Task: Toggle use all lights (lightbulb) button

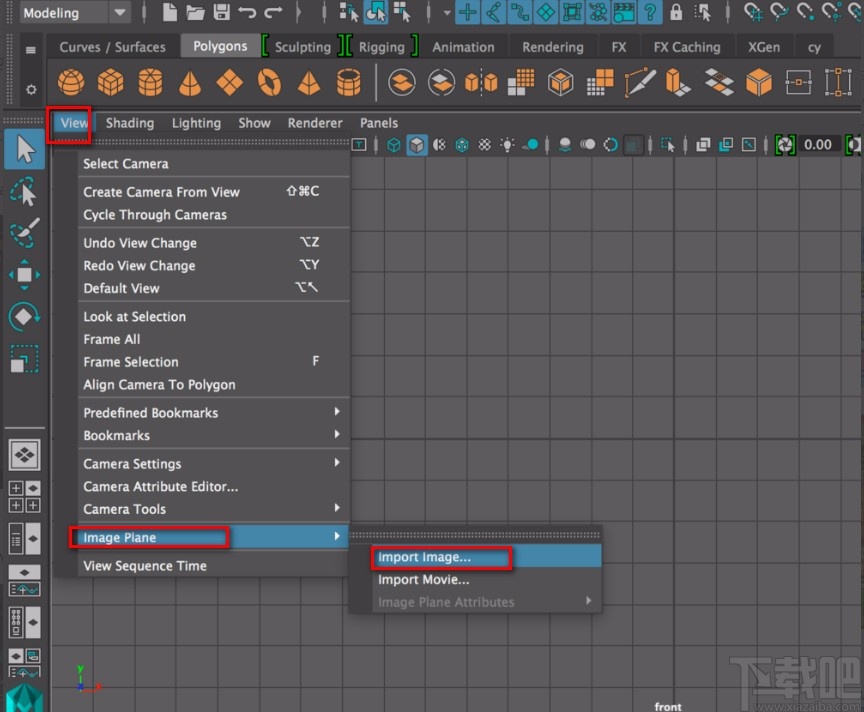Action: (507, 145)
